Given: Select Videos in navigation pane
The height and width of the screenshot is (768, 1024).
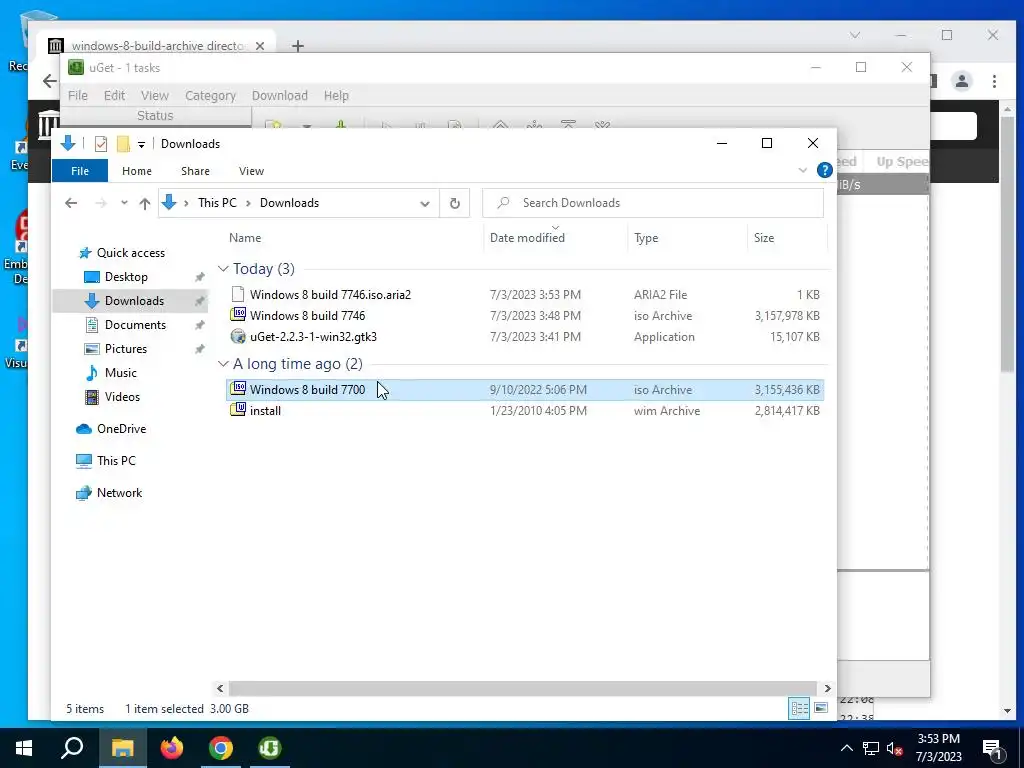Looking at the screenshot, I should pos(122,397).
